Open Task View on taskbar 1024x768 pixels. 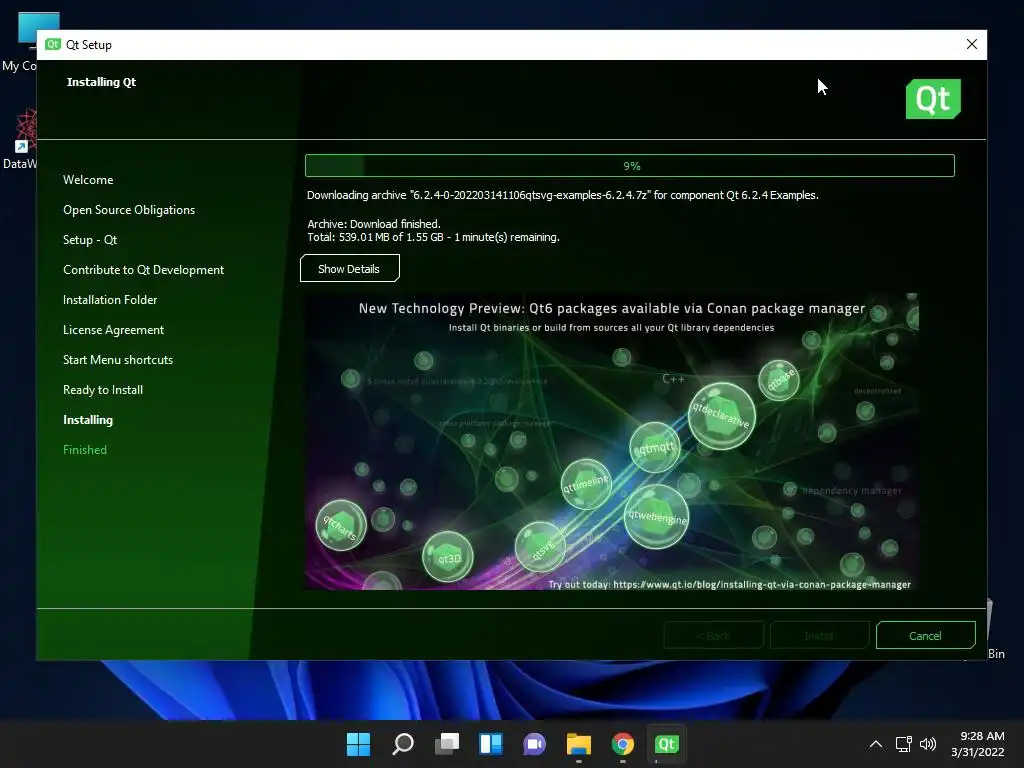tap(447, 744)
